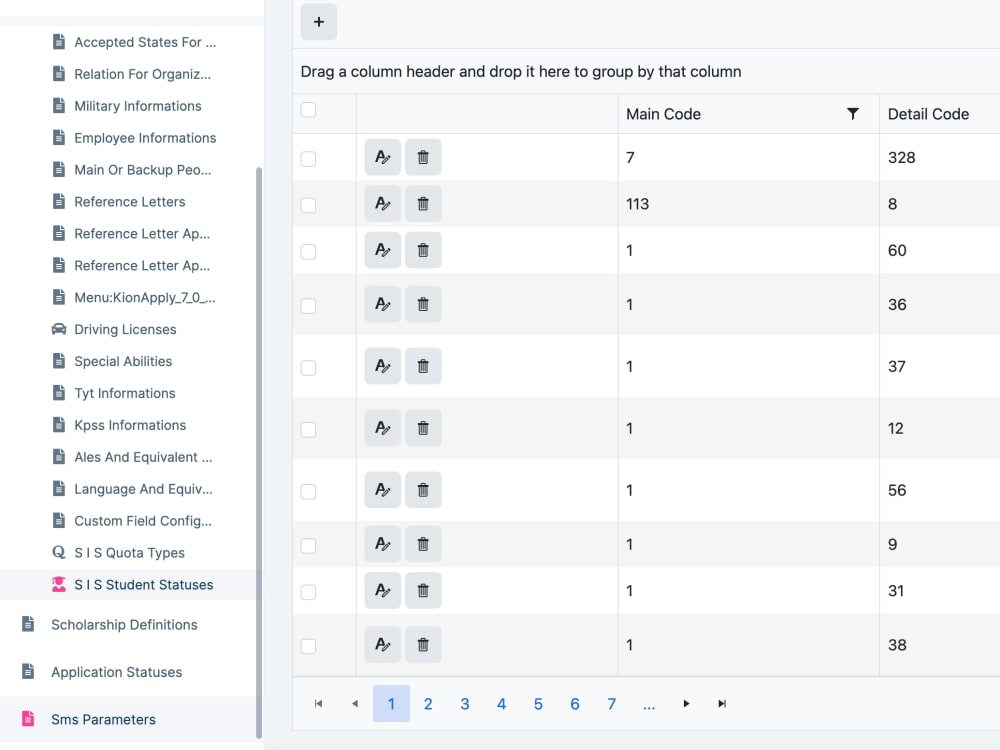
Task: Delete the row with Detail Code 56
Action: [423, 490]
